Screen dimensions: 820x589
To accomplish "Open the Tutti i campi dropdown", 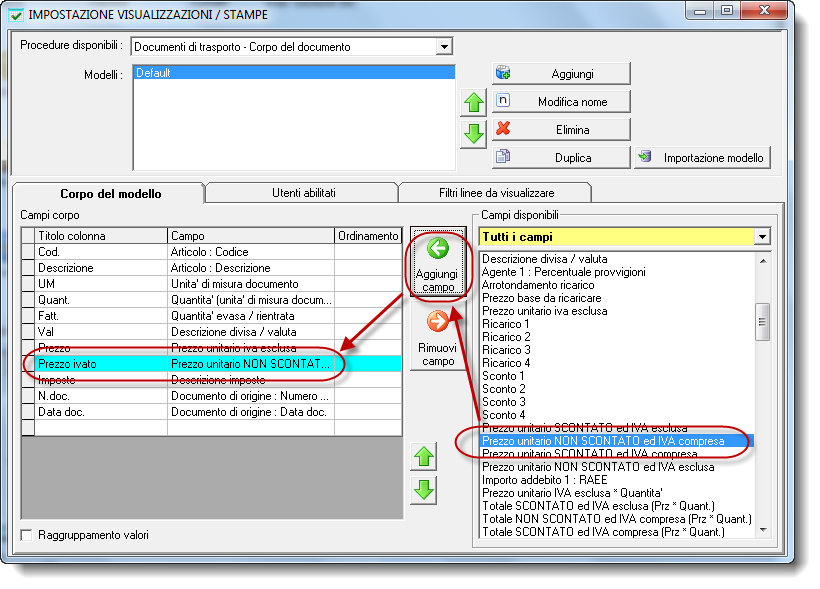I will point(762,237).
